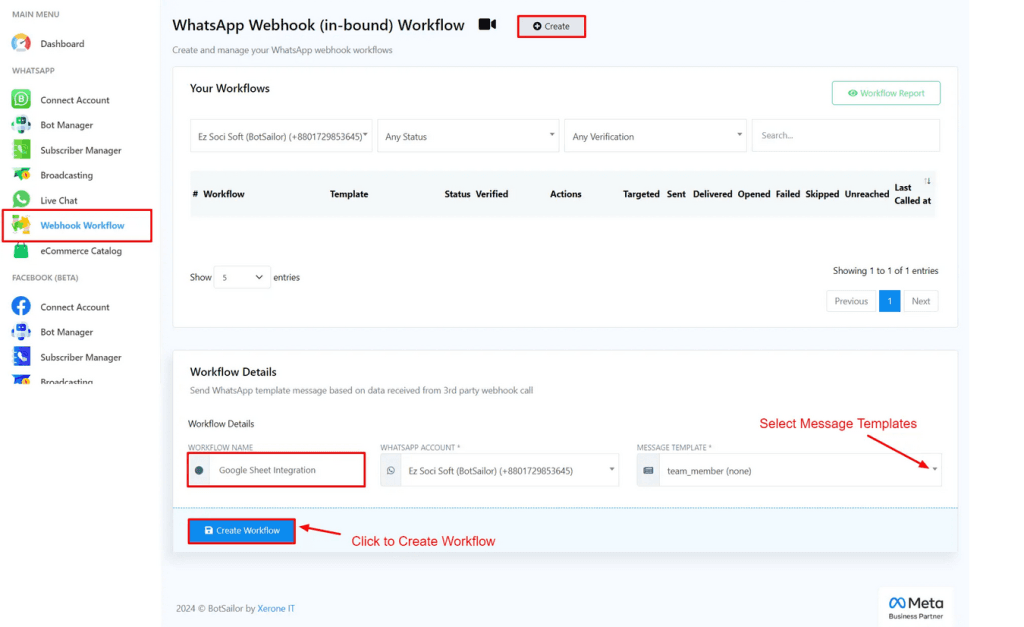Click the eCommerce Catalog bag icon

point(21,251)
